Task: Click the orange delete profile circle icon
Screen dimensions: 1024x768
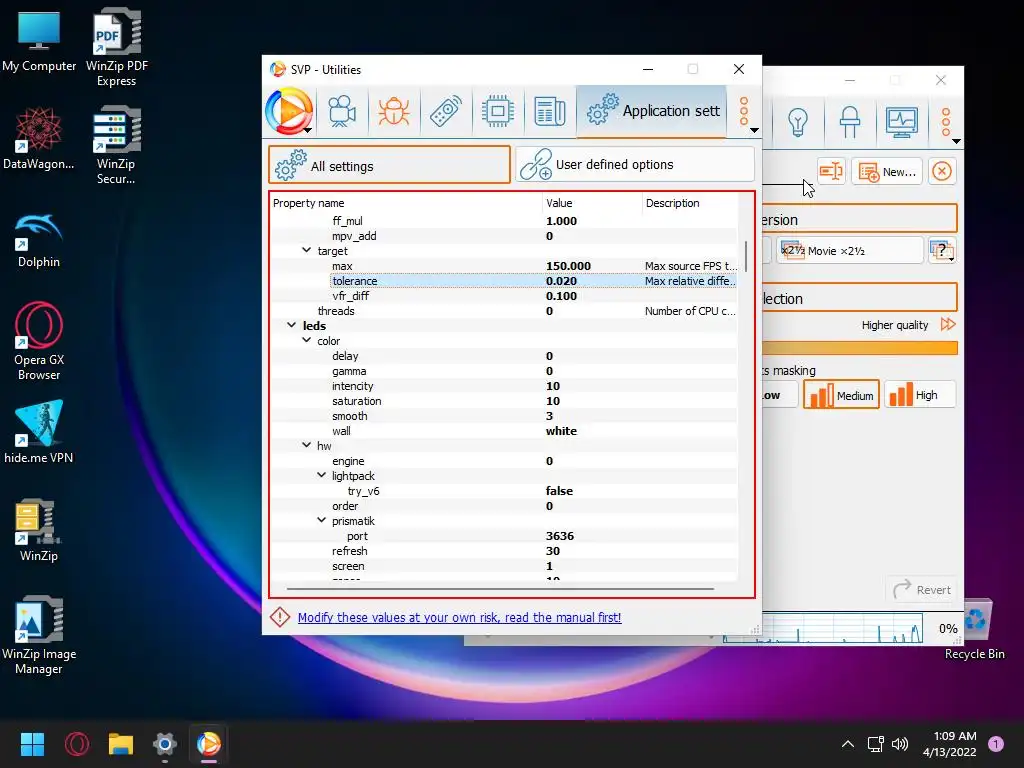Action: click(x=942, y=172)
